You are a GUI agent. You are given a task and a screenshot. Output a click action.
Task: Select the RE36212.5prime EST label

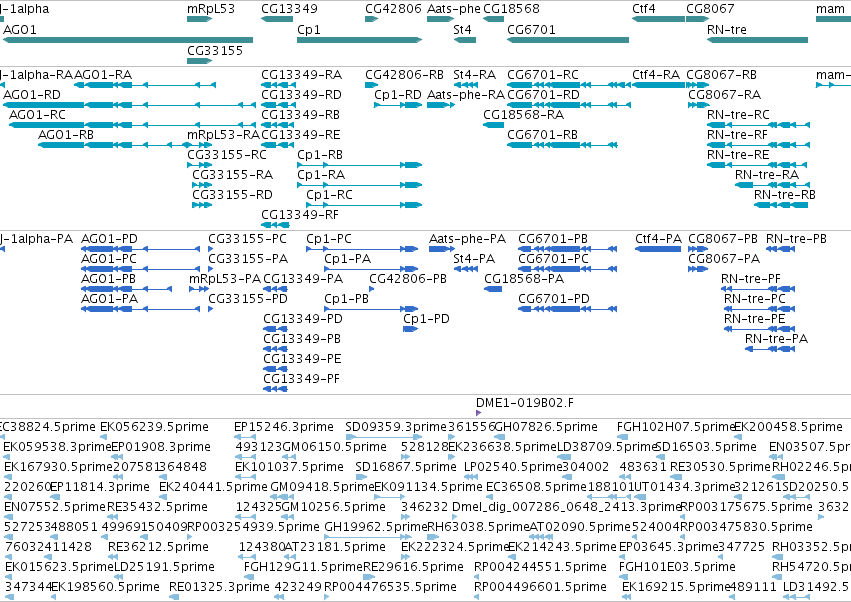158,547
